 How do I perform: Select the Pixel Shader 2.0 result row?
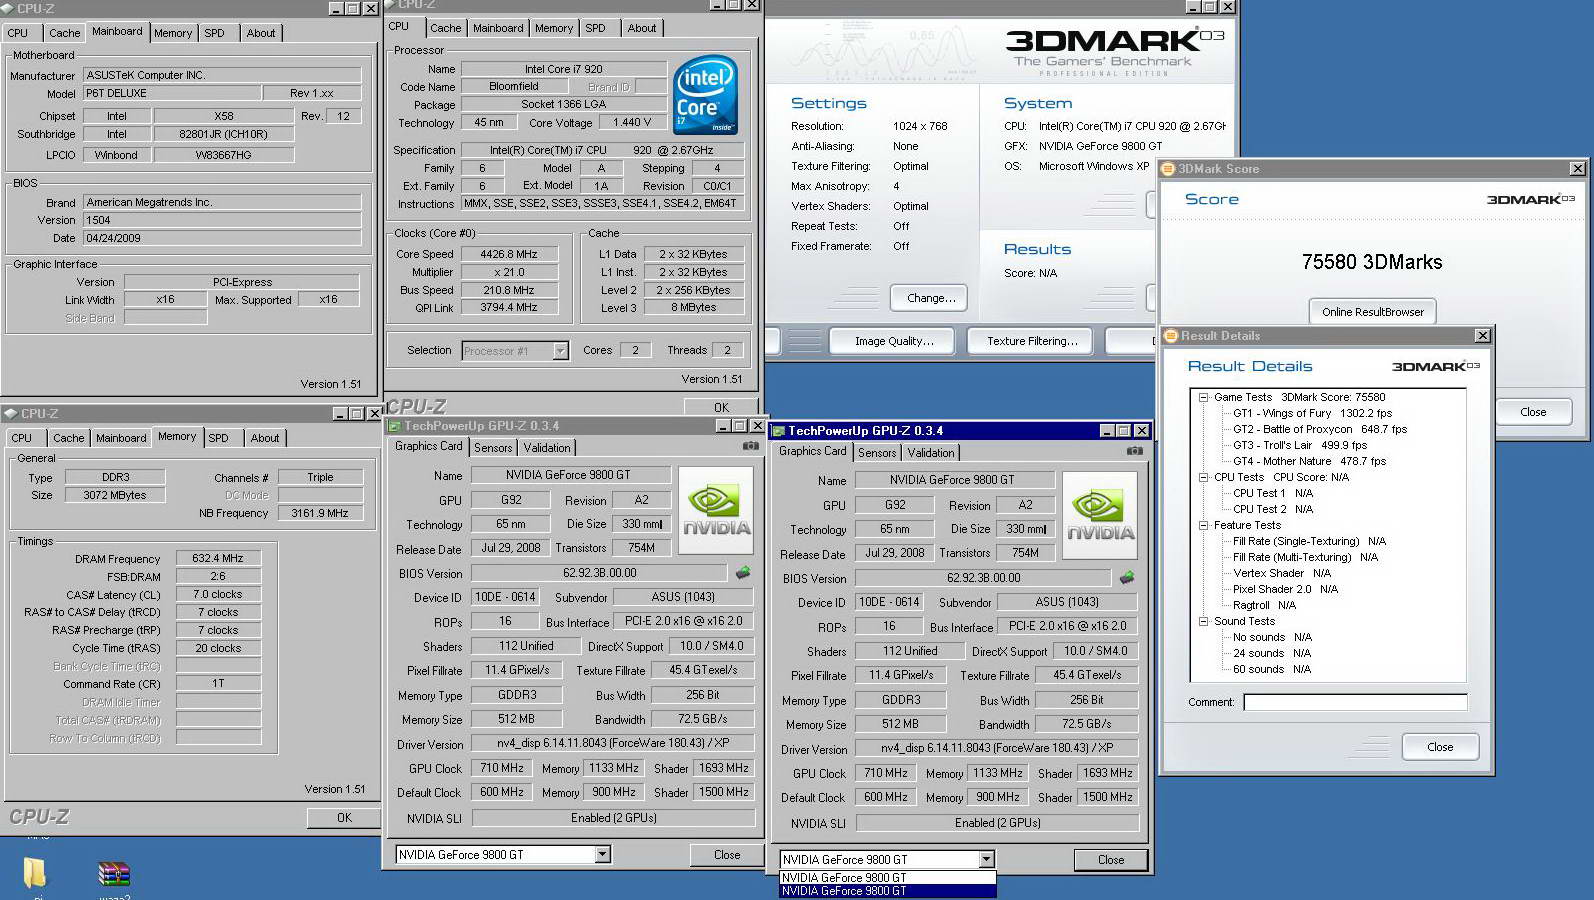(1285, 589)
